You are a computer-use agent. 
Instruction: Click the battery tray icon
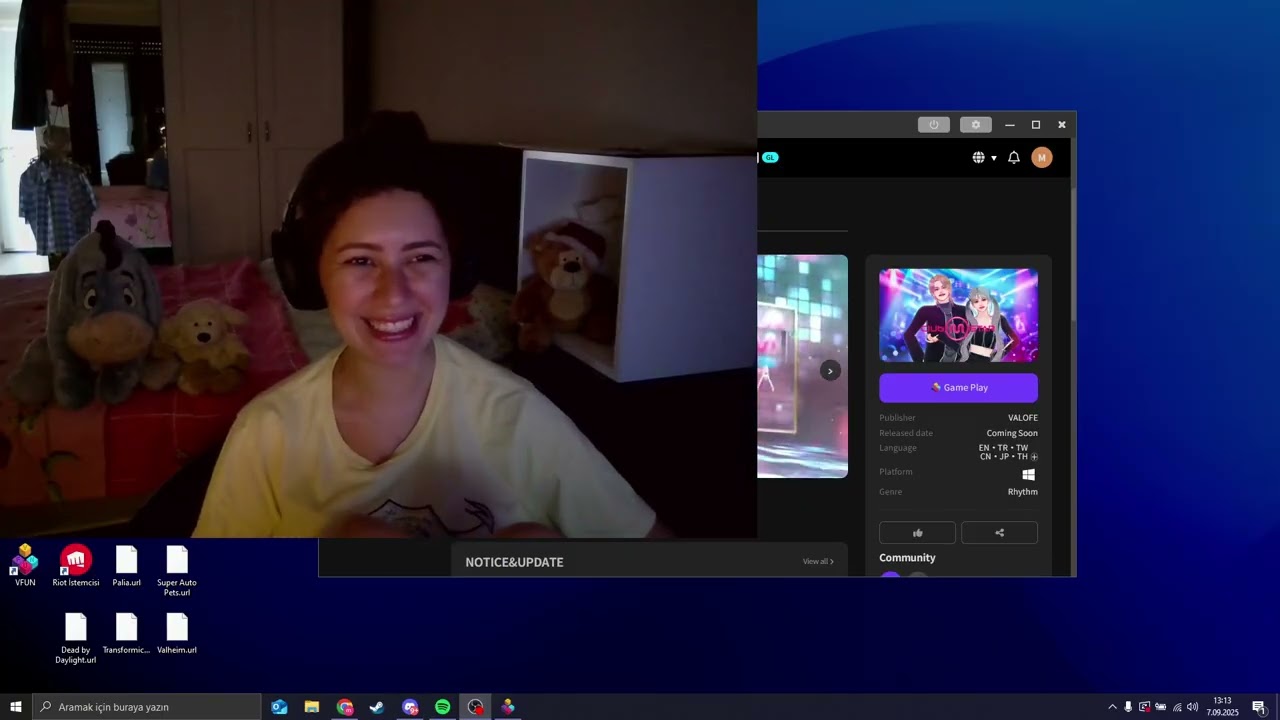coord(1160,707)
